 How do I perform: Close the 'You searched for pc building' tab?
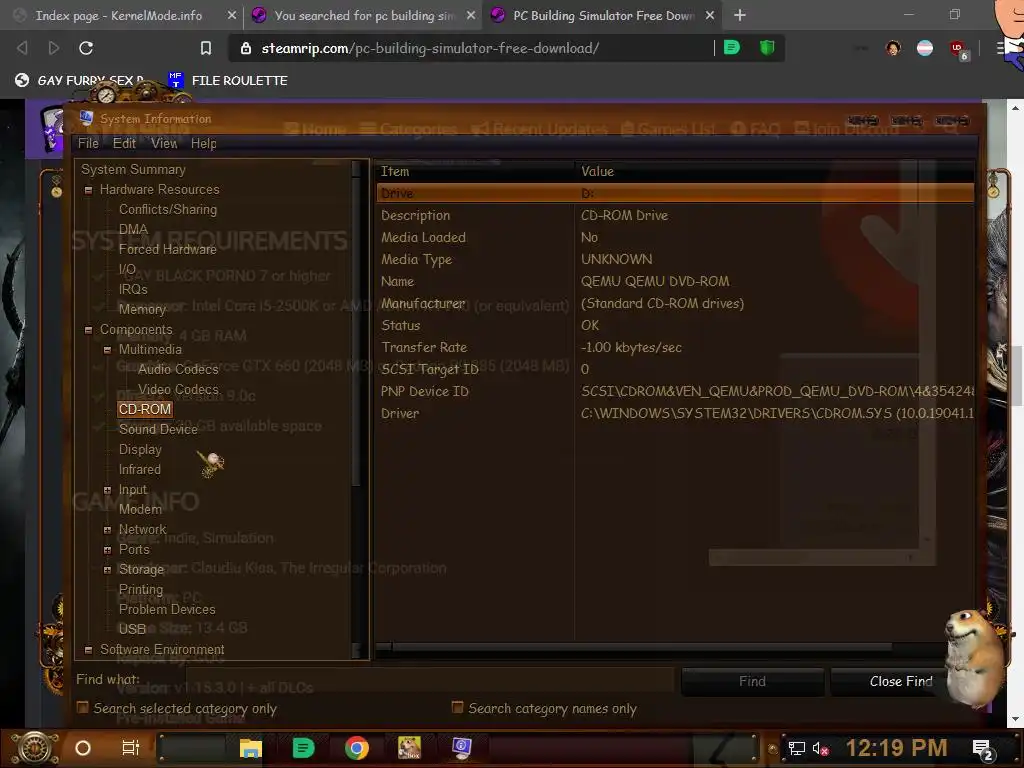[x=471, y=15]
